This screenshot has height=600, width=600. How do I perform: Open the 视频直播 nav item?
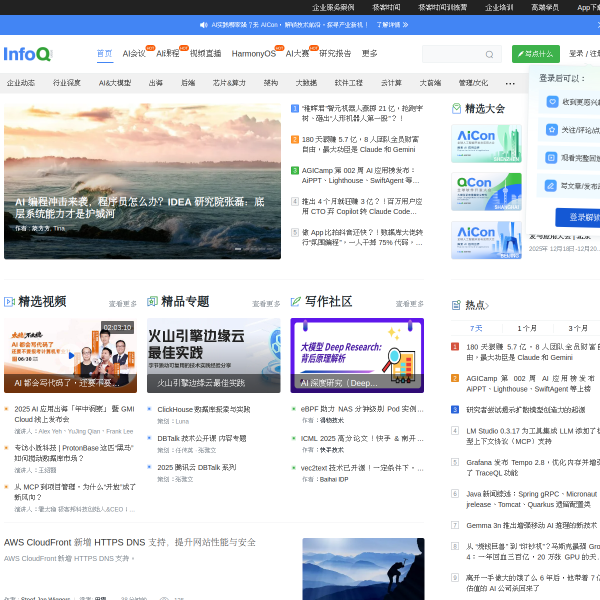(x=205, y=54)
